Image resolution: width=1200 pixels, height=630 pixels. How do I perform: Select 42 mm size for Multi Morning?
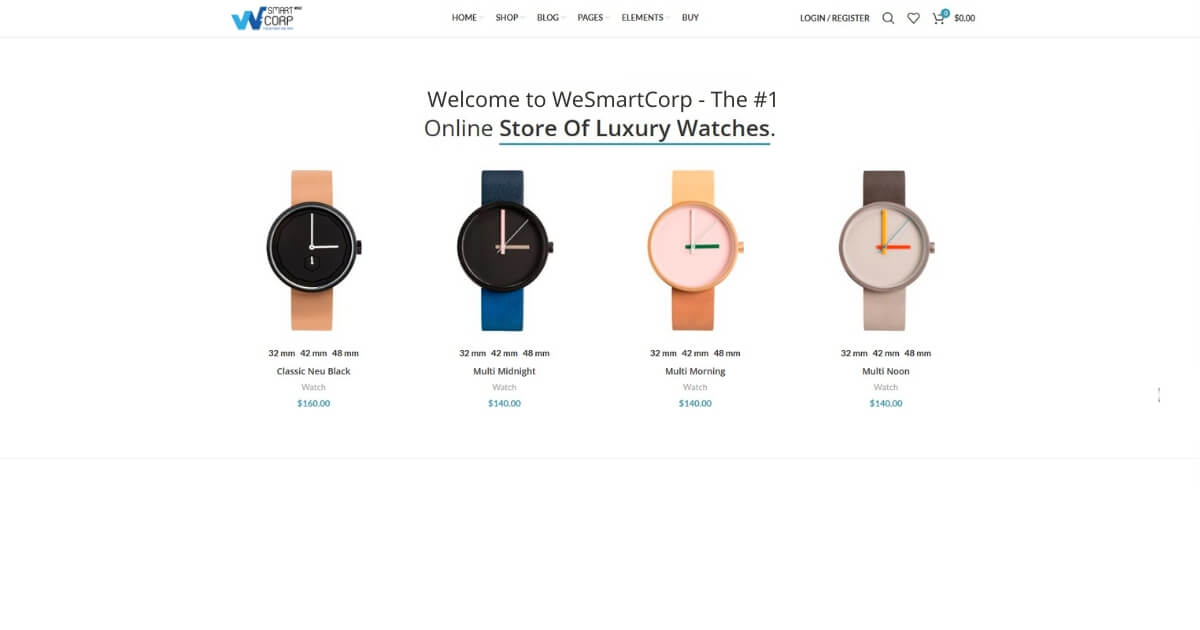[695, 353]
